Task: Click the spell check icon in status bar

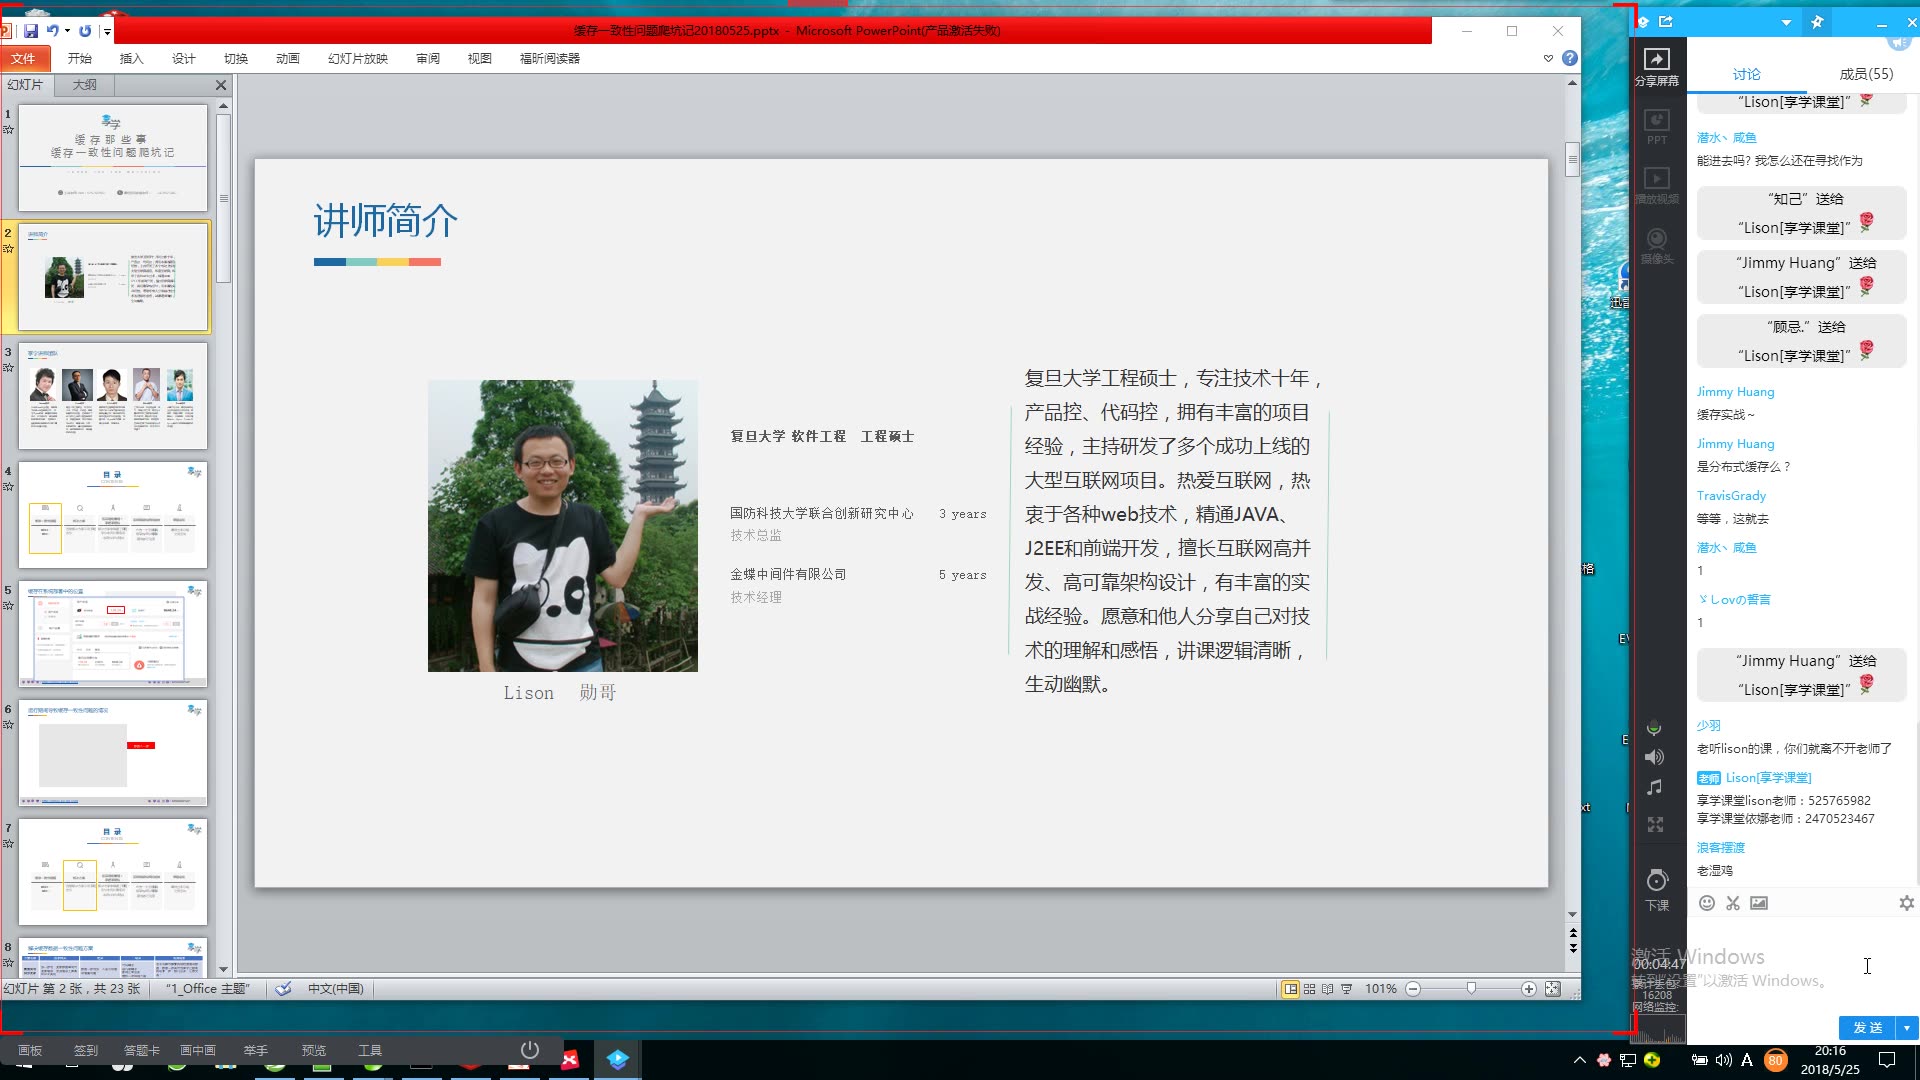Action: [x=283, y=988]
